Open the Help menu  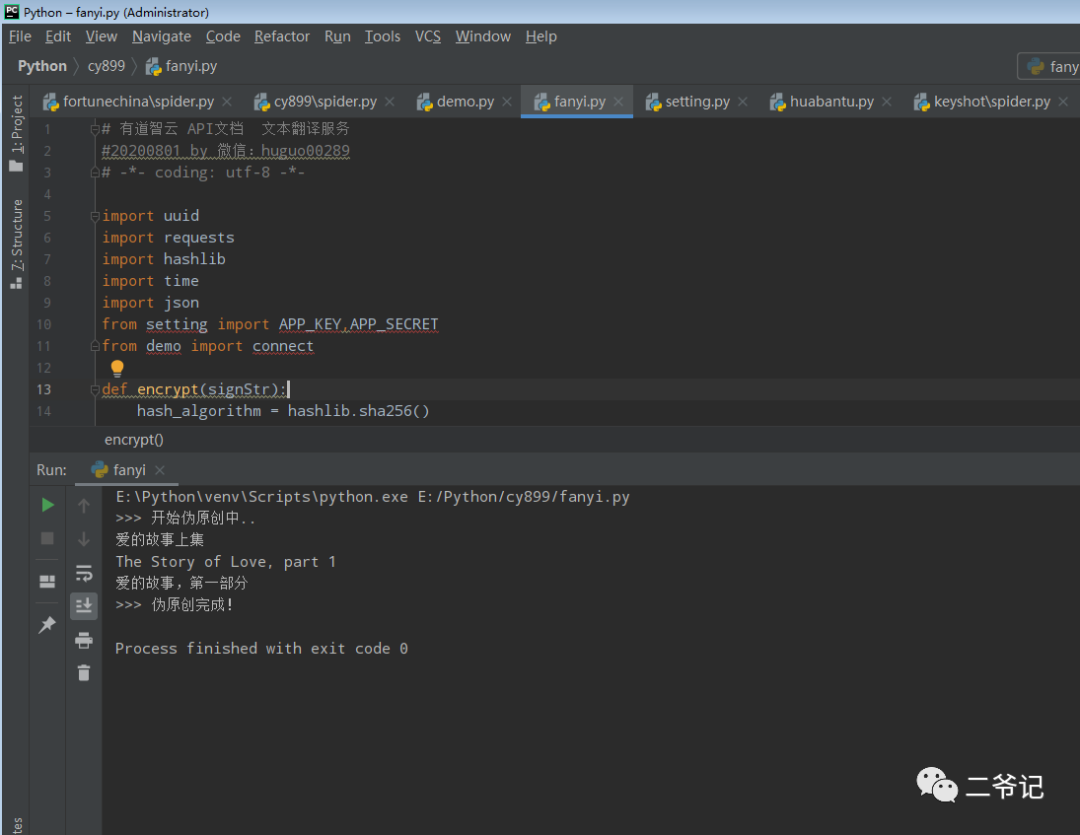541,37
